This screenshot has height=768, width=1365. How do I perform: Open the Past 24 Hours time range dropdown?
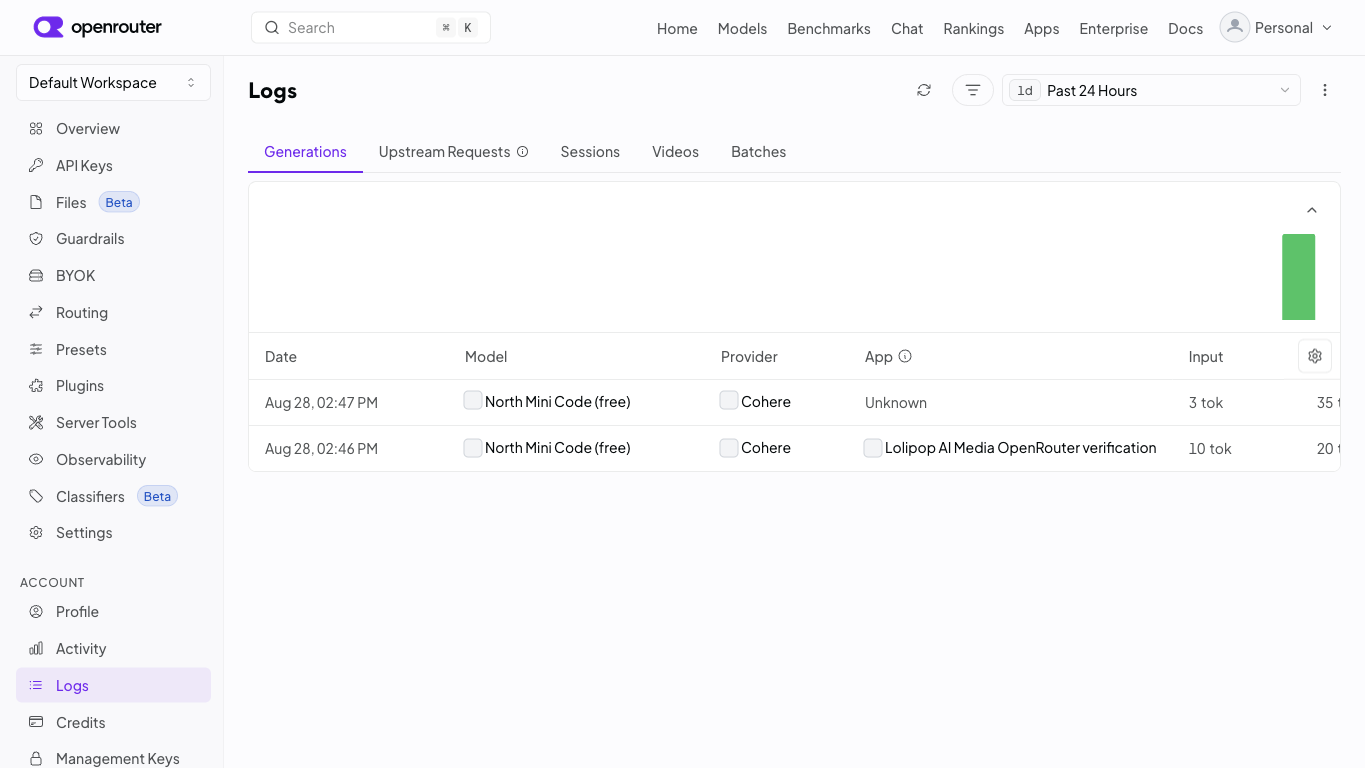click(1151, 90)
